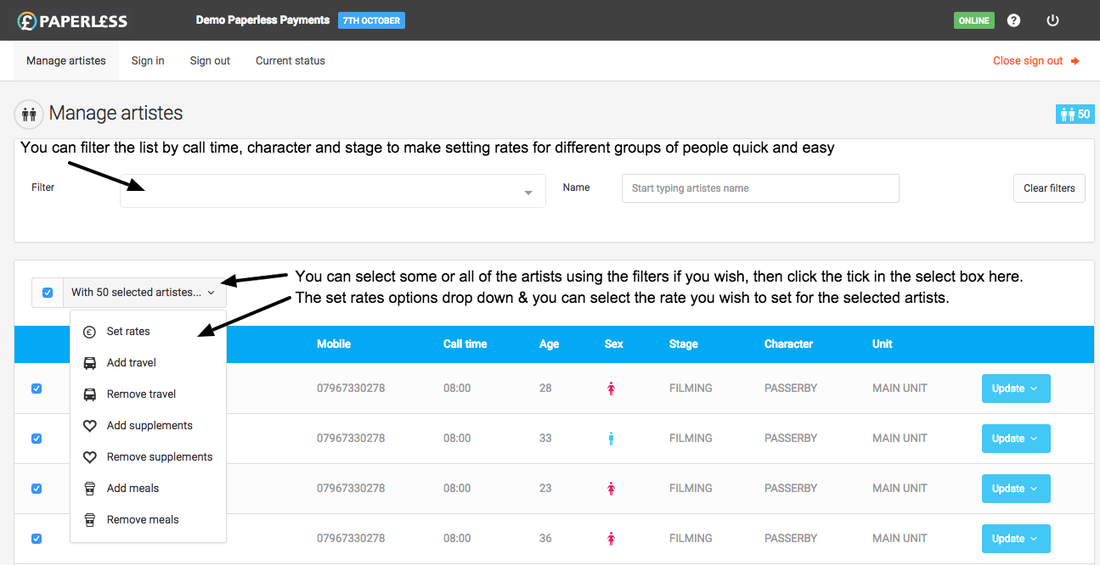Click the 50 artistes count badge
The width and height of the screenshot is (1100, 565).
1075,114
